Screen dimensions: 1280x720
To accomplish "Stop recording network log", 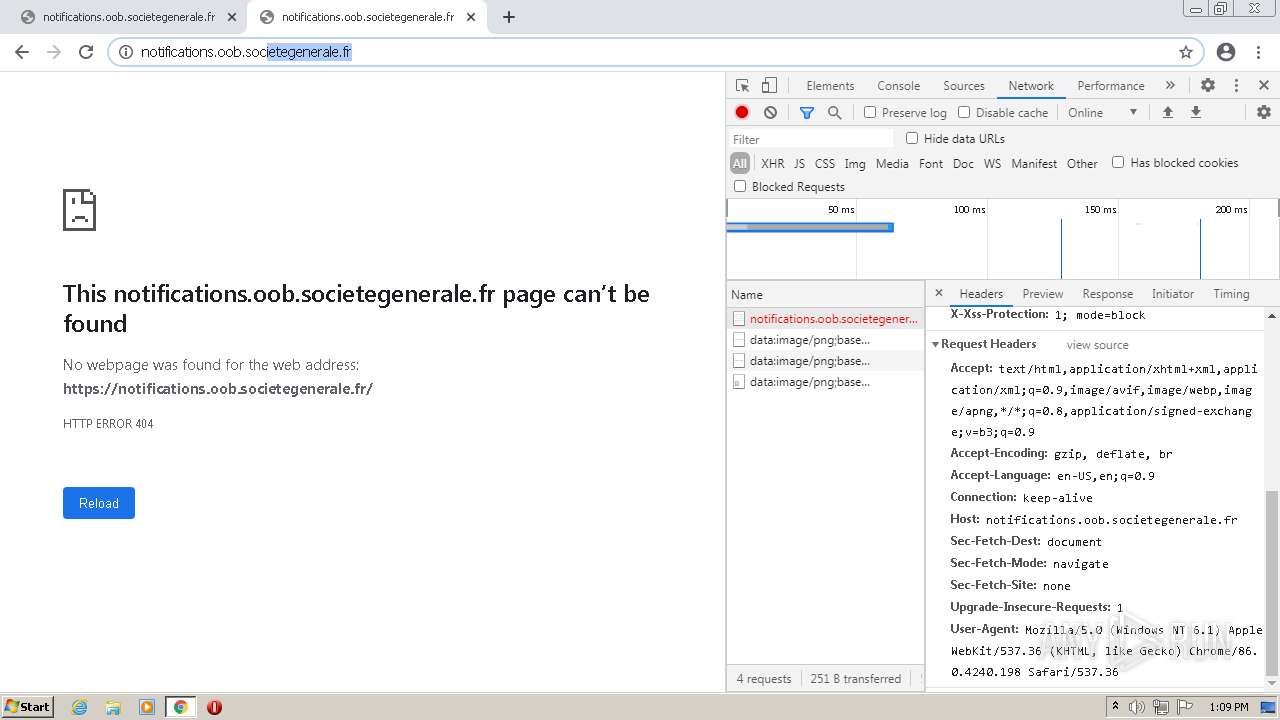I will coord(742,112).
